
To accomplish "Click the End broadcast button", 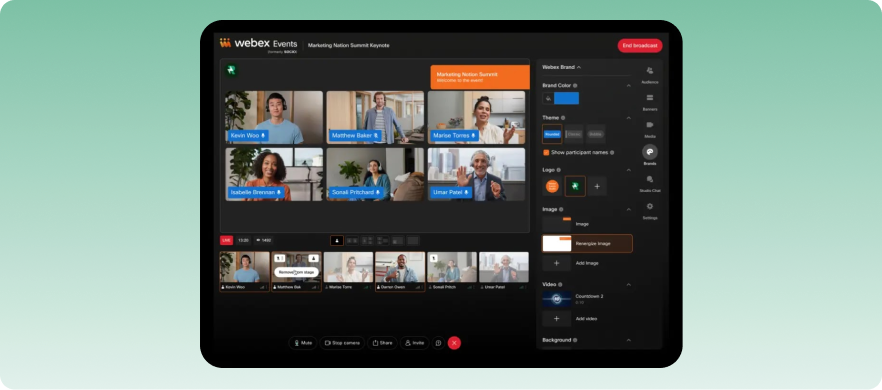I will point(640,46).
